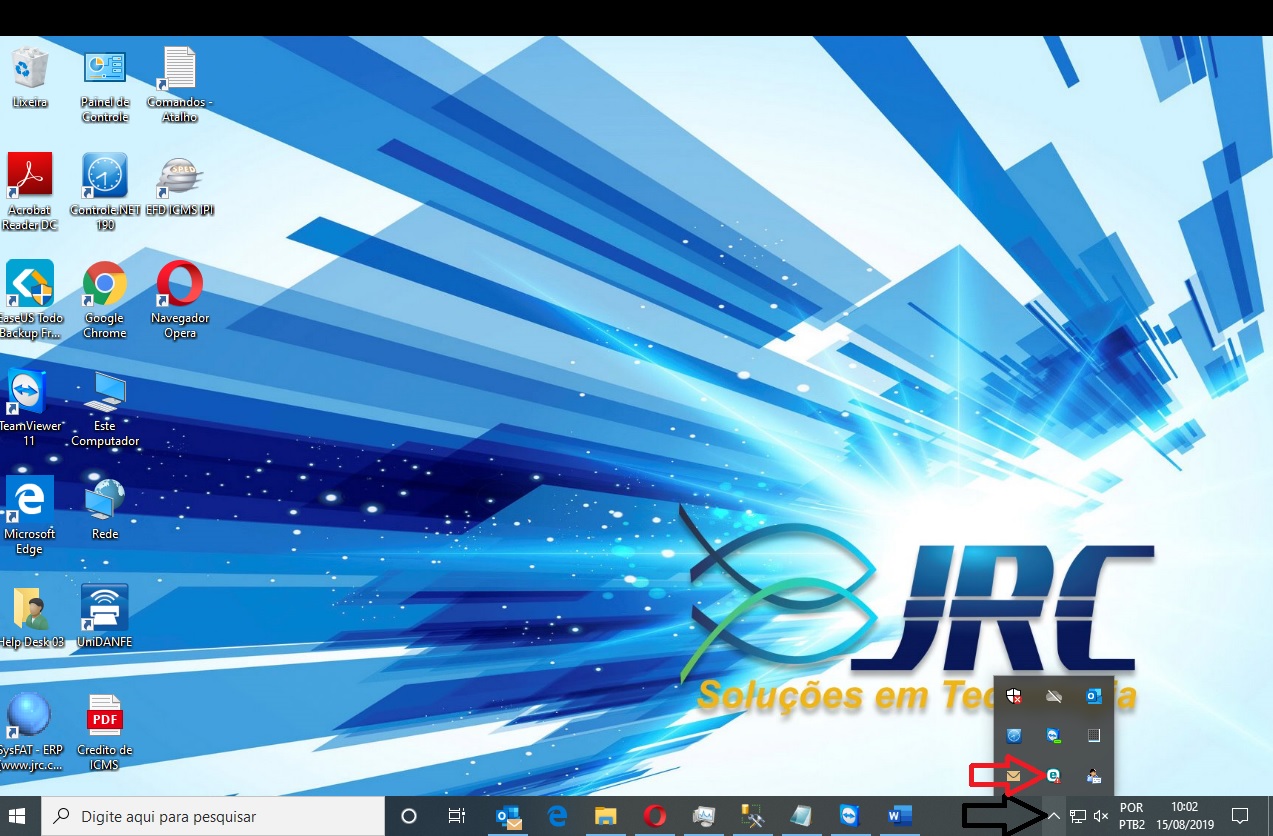Open network status icon in tray
Viewport: 1273px width, 836px height.
tap(1078, 816)
